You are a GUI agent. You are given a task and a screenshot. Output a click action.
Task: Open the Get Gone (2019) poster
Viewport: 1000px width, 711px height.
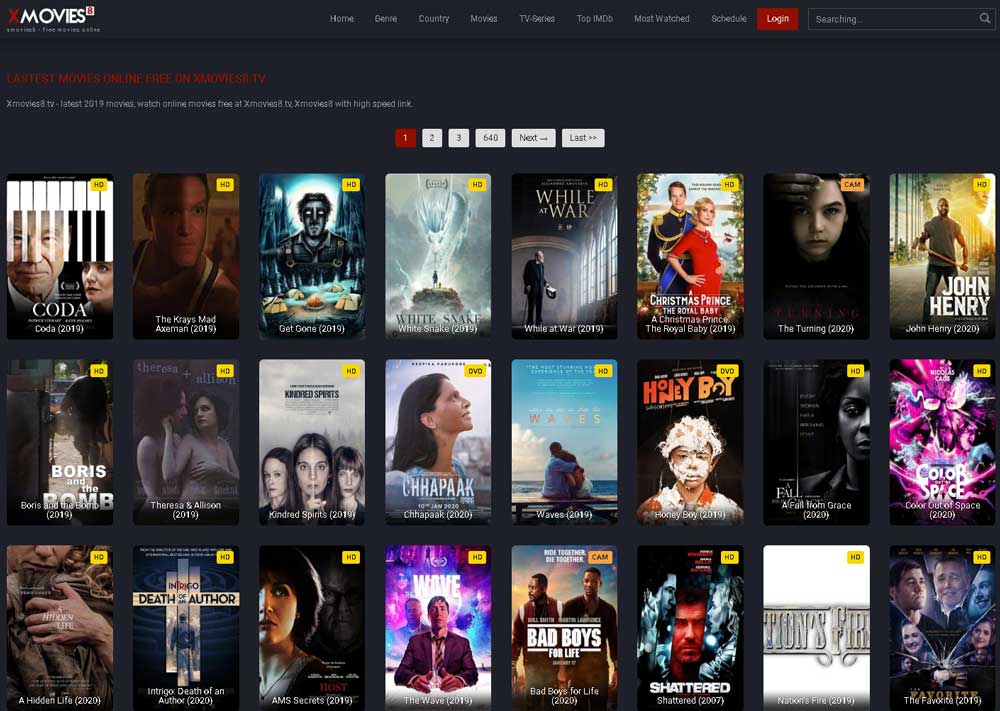[312, 256]
